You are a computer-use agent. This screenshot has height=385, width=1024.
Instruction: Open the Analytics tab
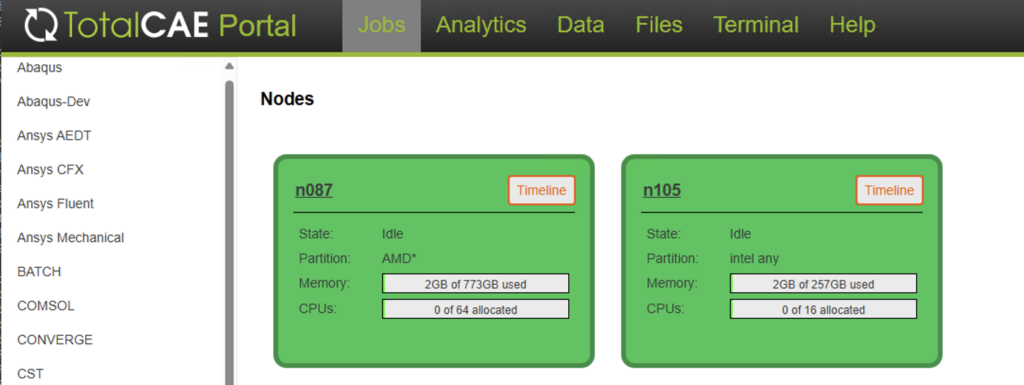pyautogui.click(x=481, y=25)
